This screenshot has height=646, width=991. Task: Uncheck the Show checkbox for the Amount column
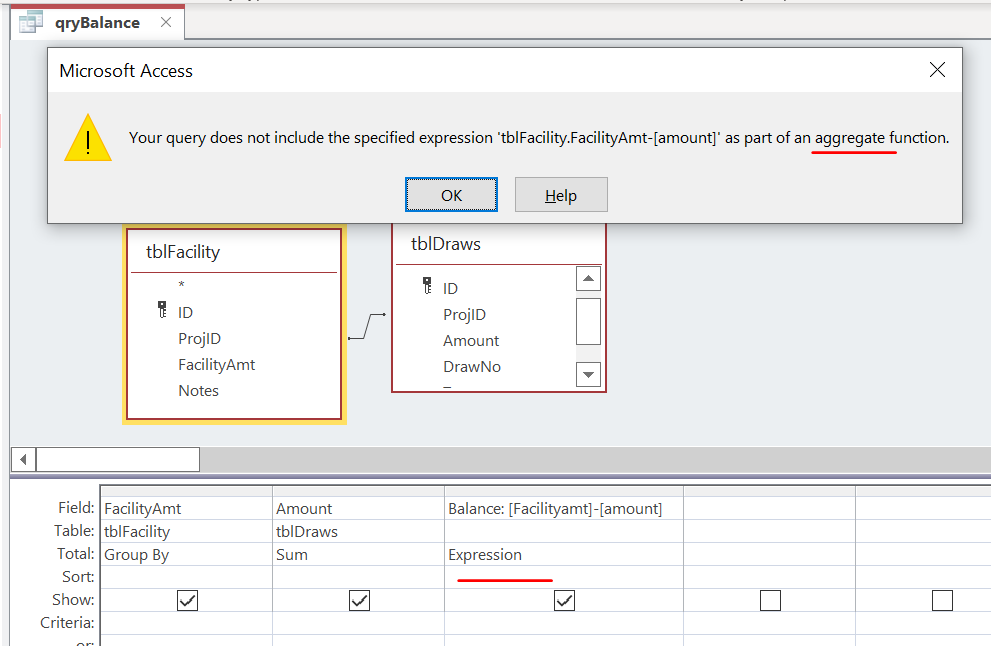pos(359,600)
